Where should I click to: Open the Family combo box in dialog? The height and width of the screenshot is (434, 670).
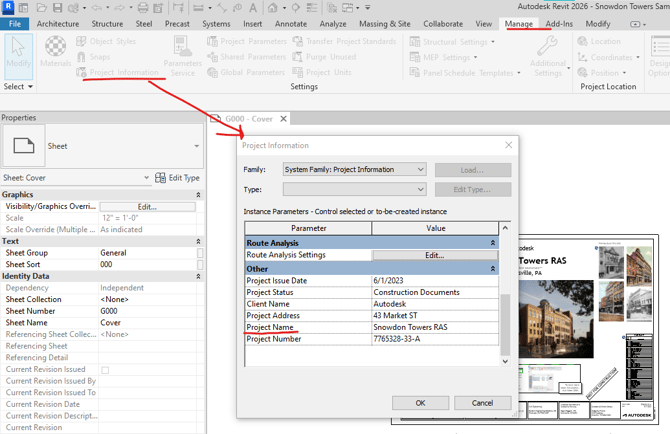(355, 170)
